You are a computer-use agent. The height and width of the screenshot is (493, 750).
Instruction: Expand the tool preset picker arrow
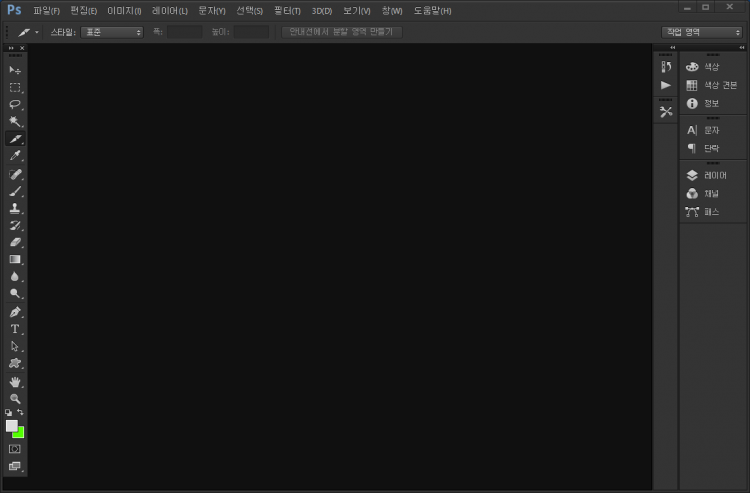click(37, 32)
